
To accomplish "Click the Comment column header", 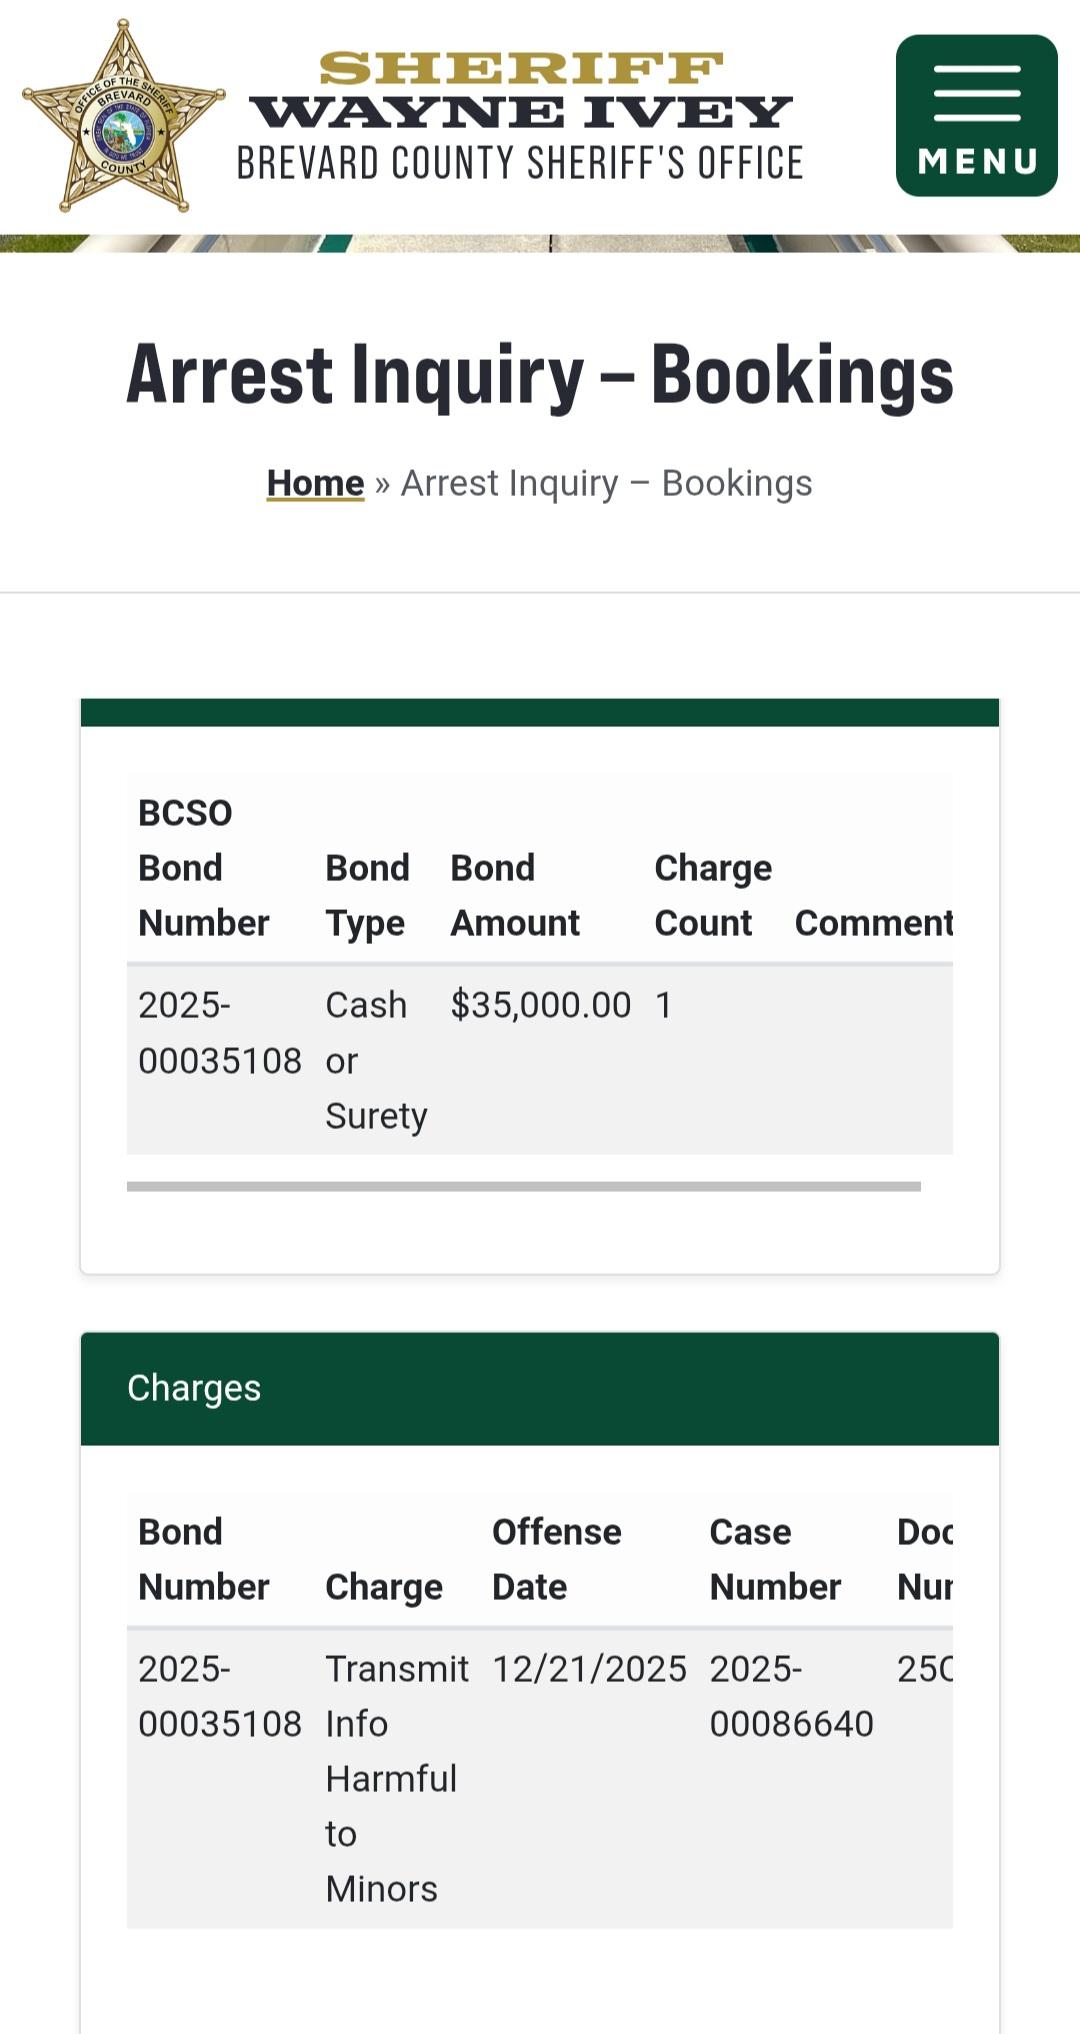I will click(873, 923).
